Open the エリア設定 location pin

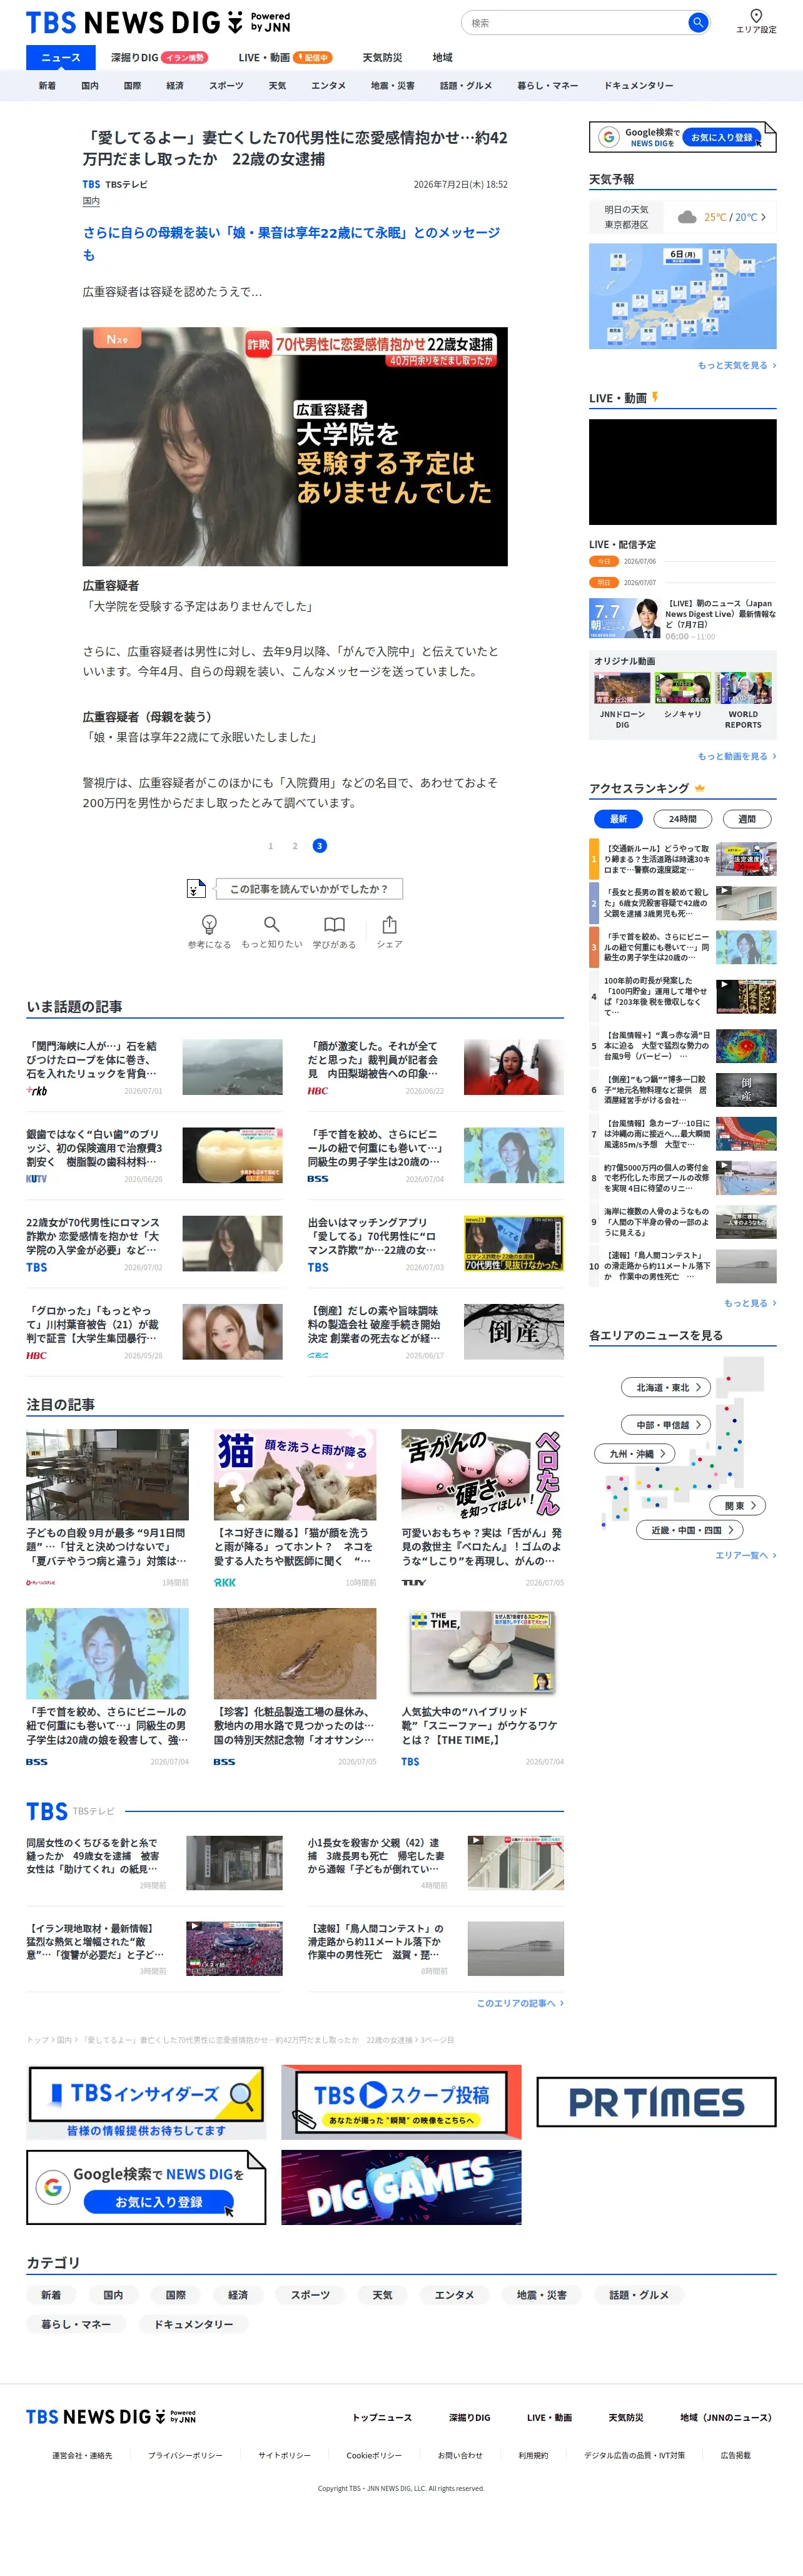pyautogui.click(x=756, y=21)
